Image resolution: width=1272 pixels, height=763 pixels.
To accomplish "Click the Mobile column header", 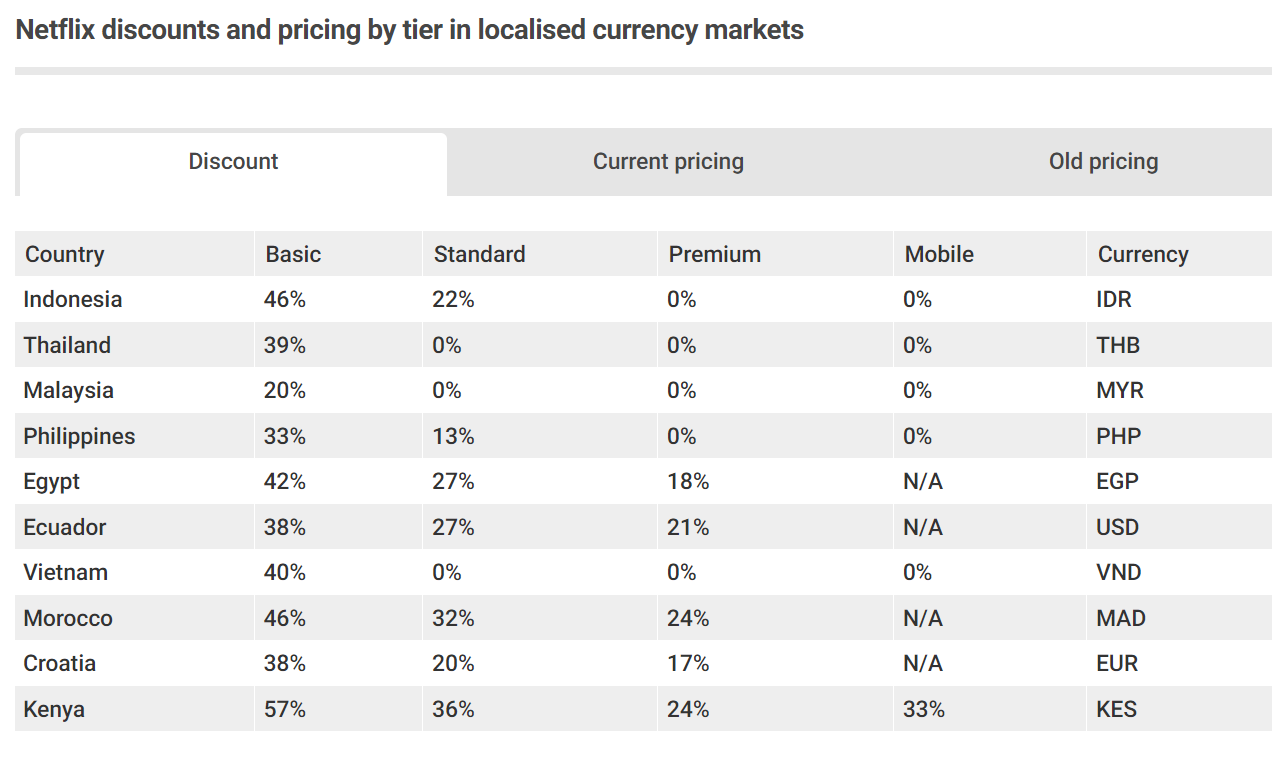I will pyautogui.click(x=939, y=254).
